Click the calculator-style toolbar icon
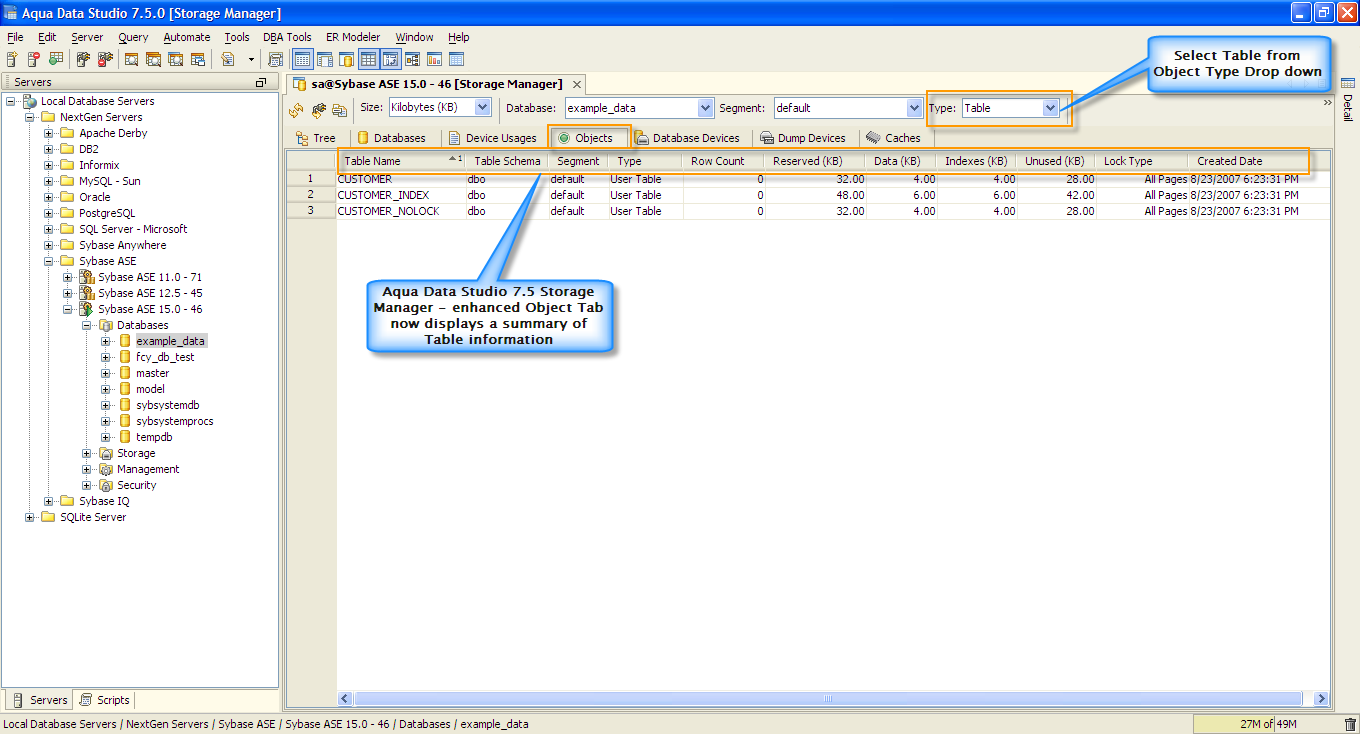Viewport: 1360px width, 734px height. [276, 60]
